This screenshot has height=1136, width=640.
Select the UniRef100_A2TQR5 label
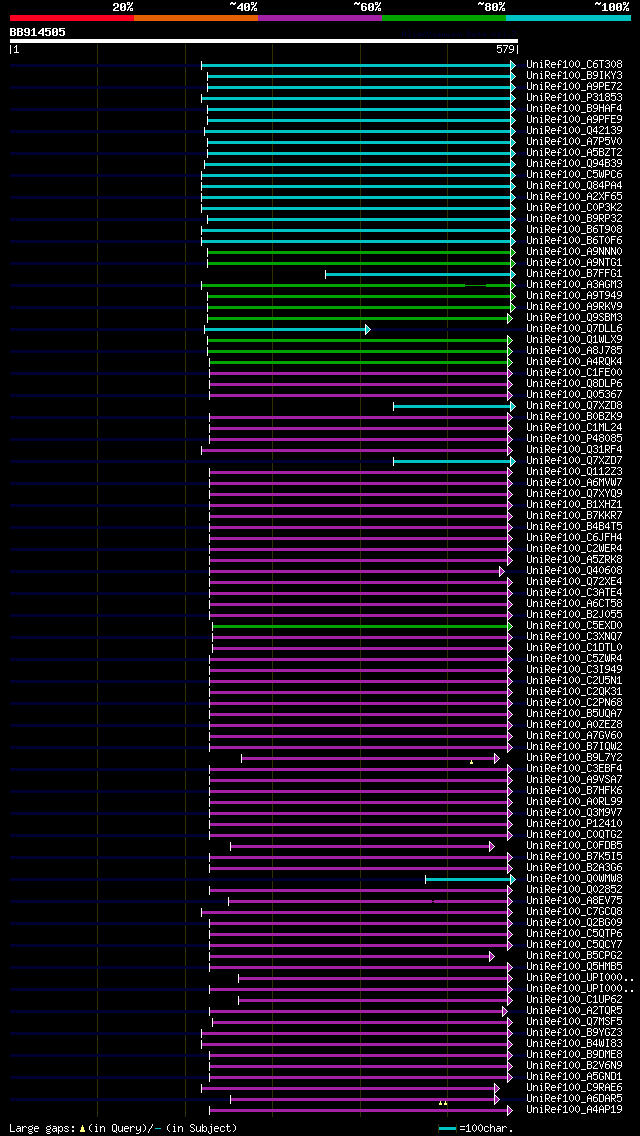coord(574,1011)
